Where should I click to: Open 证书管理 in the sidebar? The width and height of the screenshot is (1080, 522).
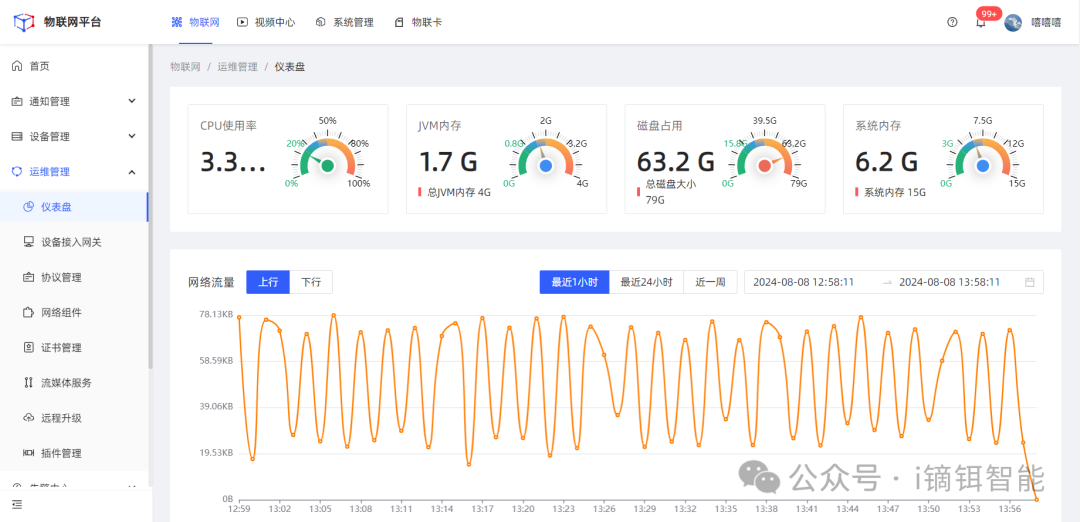[x=60, y=348]
